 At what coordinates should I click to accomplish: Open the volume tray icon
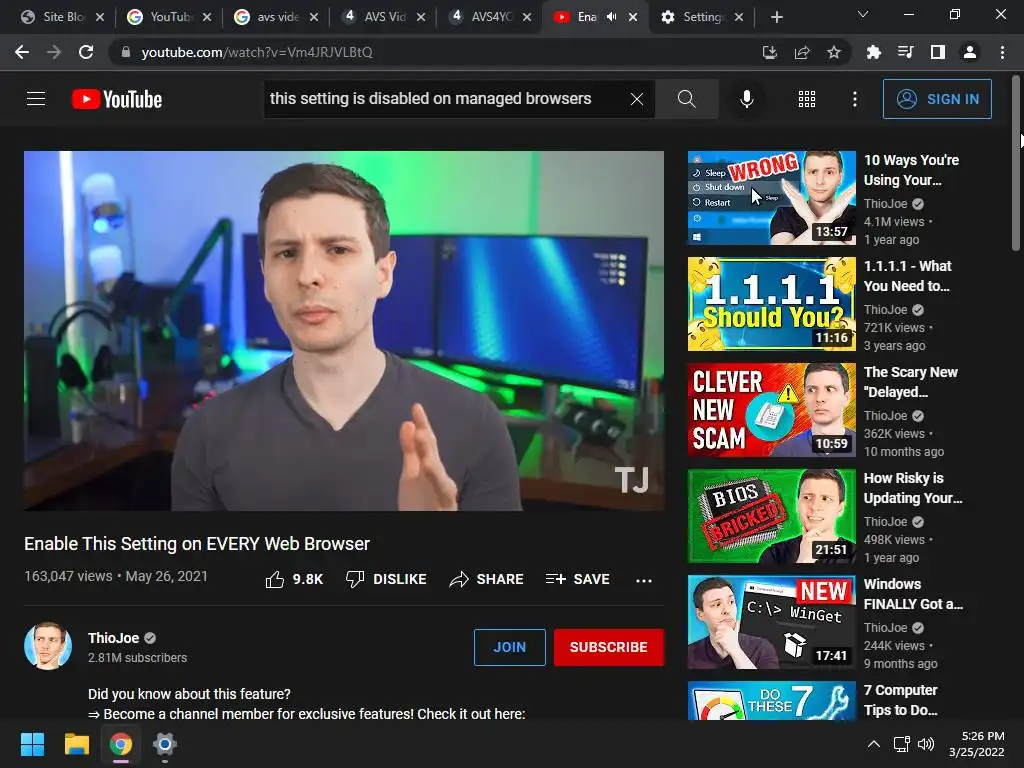(926, 744)
